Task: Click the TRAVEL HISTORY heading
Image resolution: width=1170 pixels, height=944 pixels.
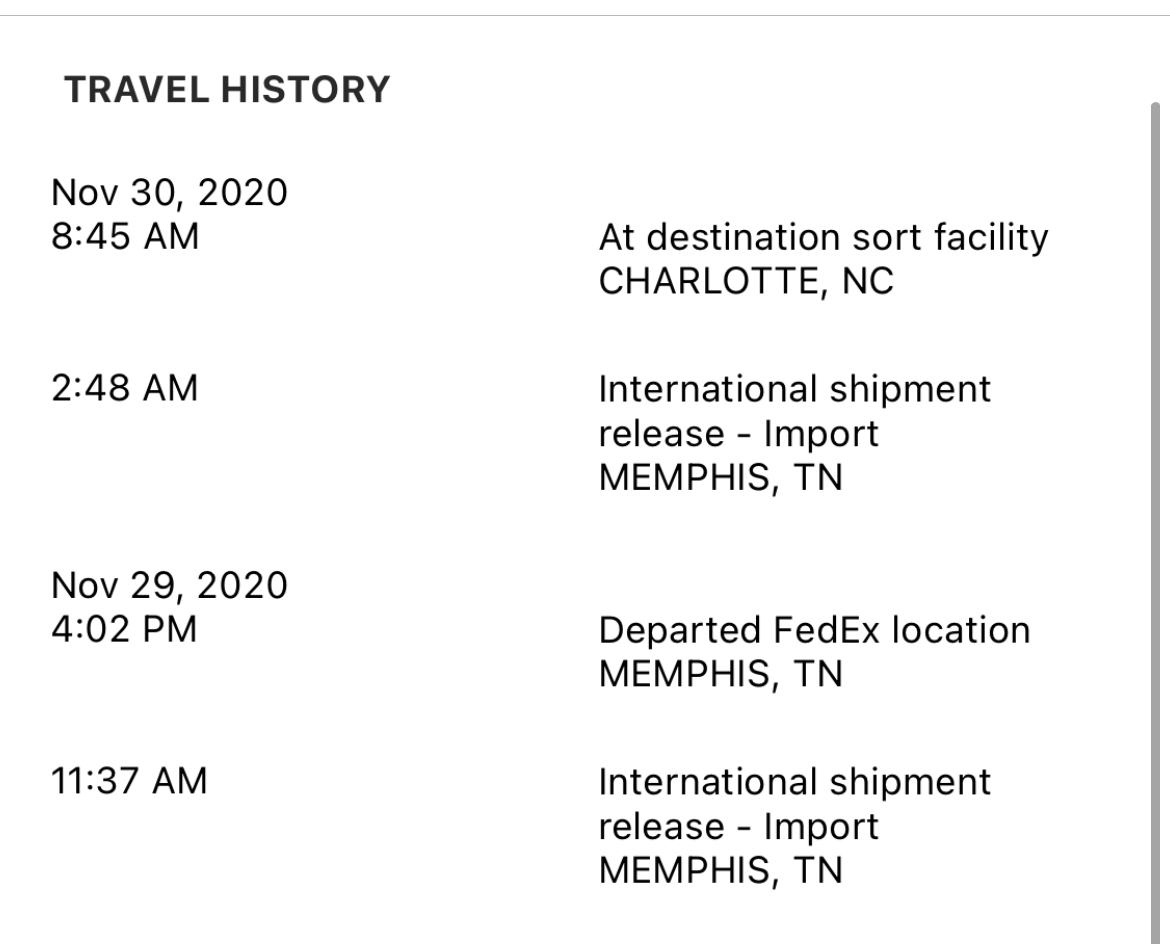Action: click(x=227, y=90)
